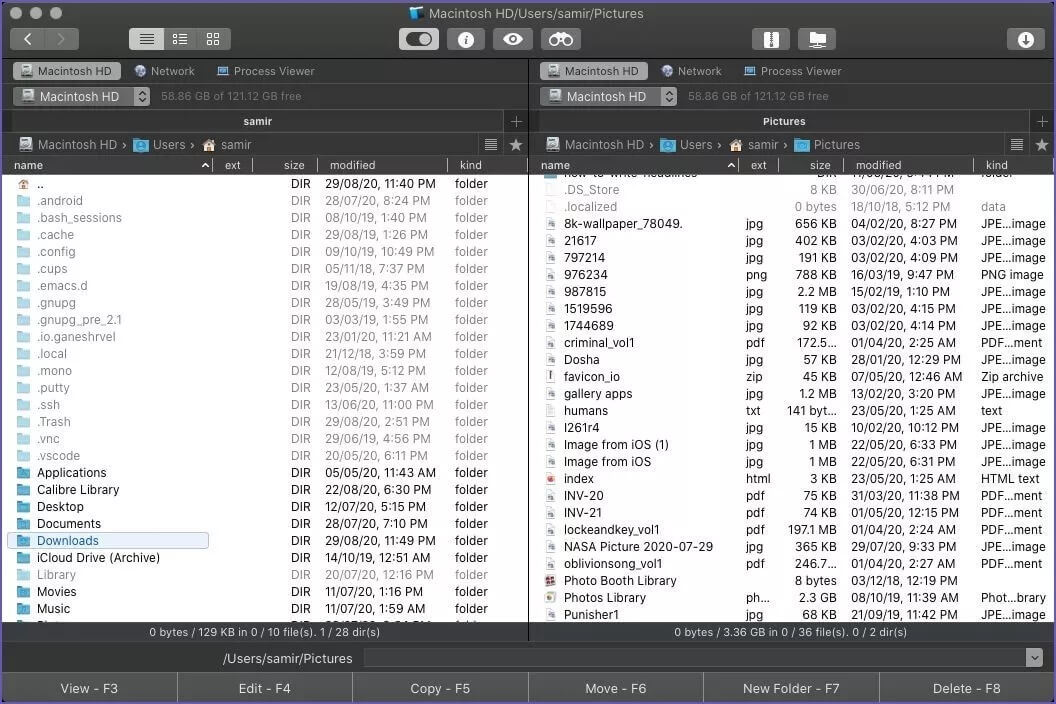Select the Movies folder icon

24,591
